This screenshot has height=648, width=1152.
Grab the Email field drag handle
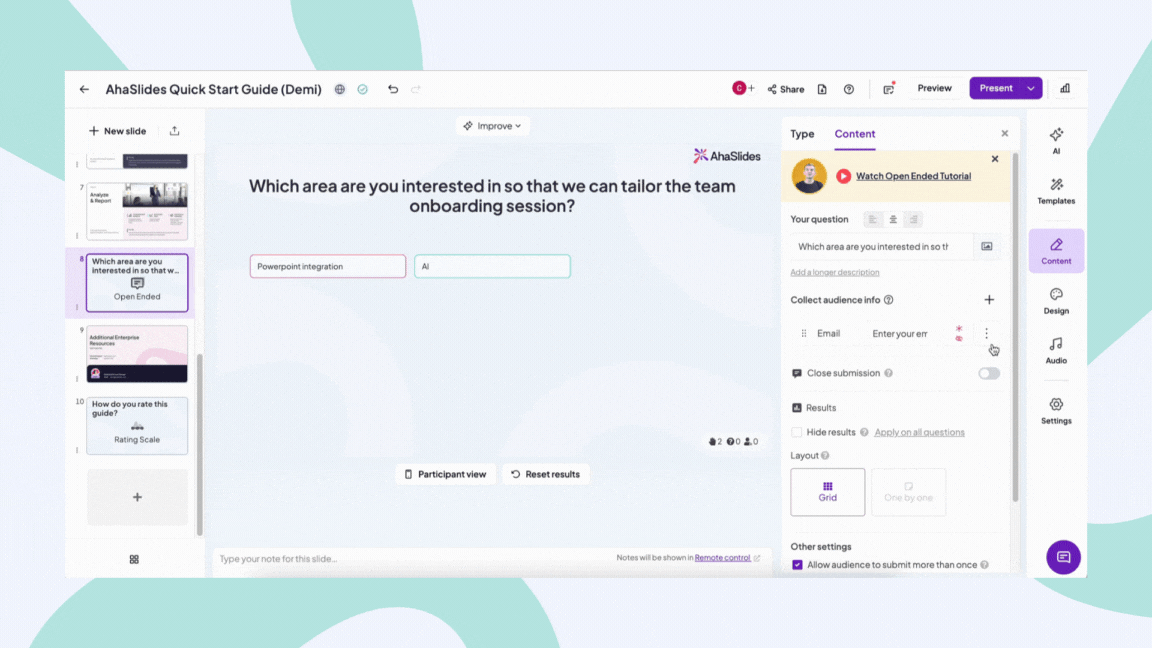point(804,334)
